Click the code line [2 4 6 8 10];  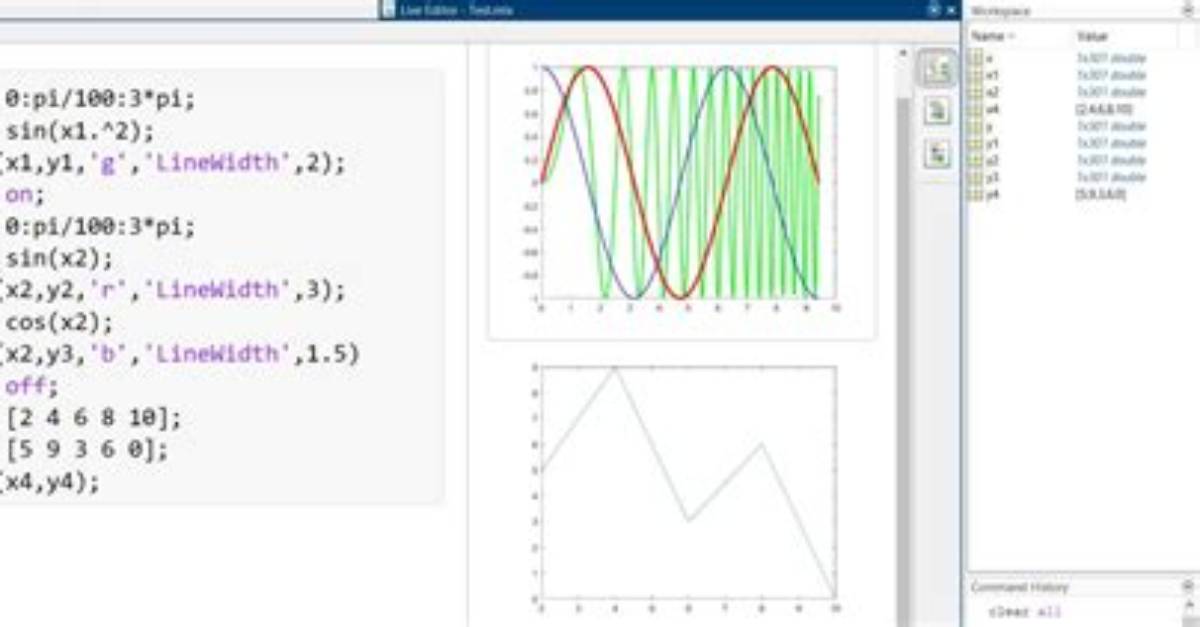pos(93,418)
